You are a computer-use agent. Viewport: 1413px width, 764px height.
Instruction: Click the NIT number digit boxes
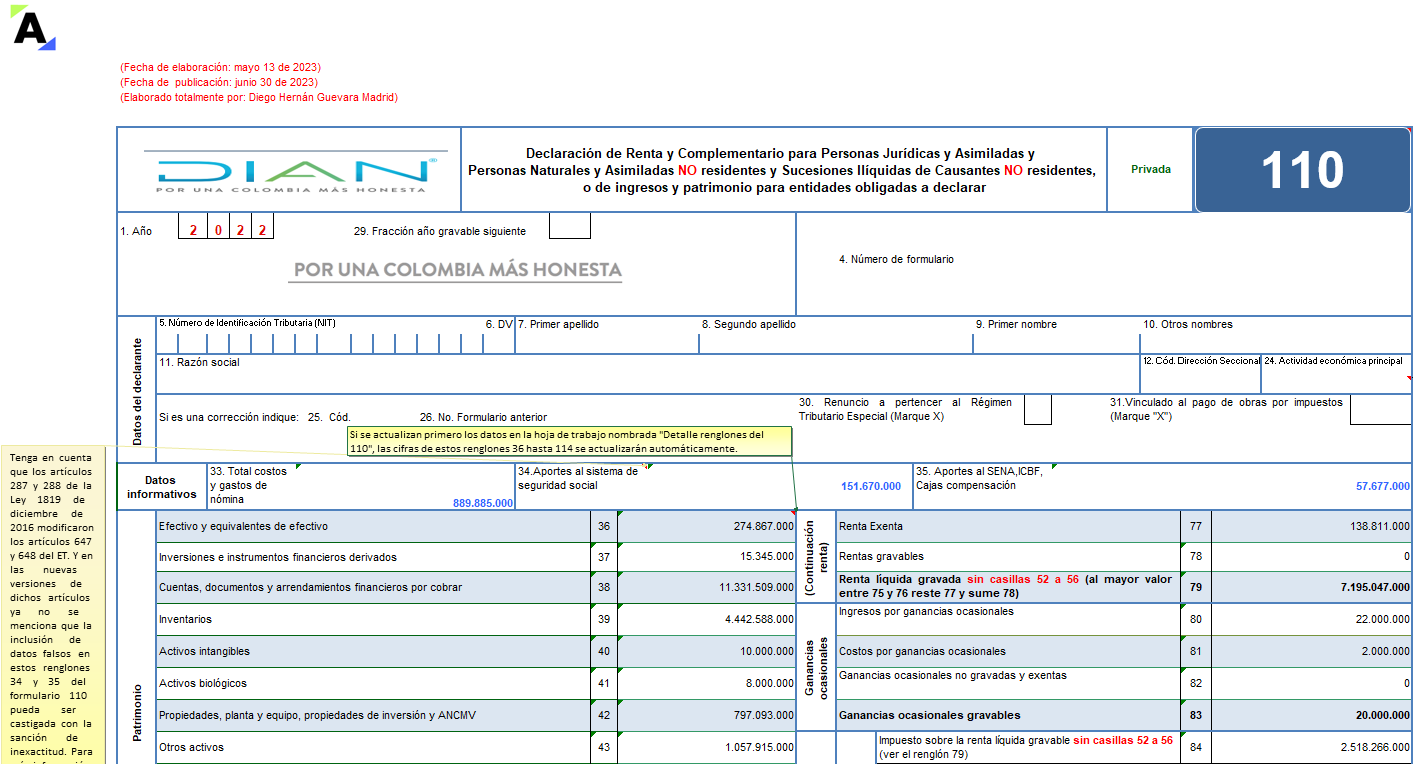319,343
